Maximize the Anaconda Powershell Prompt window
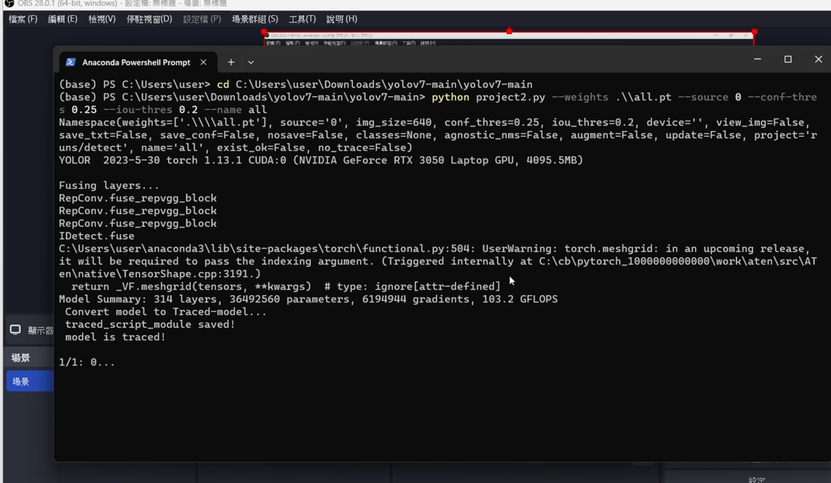The width and height of the screenshot is (831, 483). [x=788, y=60]
